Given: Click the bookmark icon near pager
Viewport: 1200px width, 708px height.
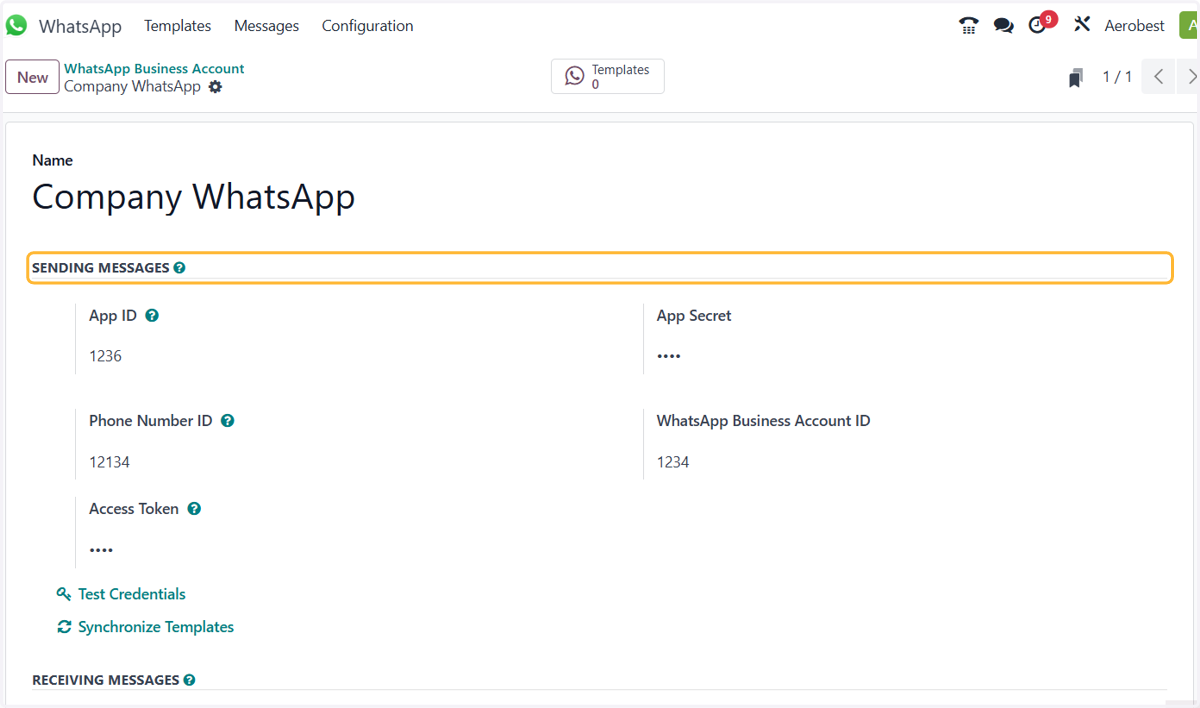Looking at the screenshot, I should pyautogui.click(x=1076, y=77).
